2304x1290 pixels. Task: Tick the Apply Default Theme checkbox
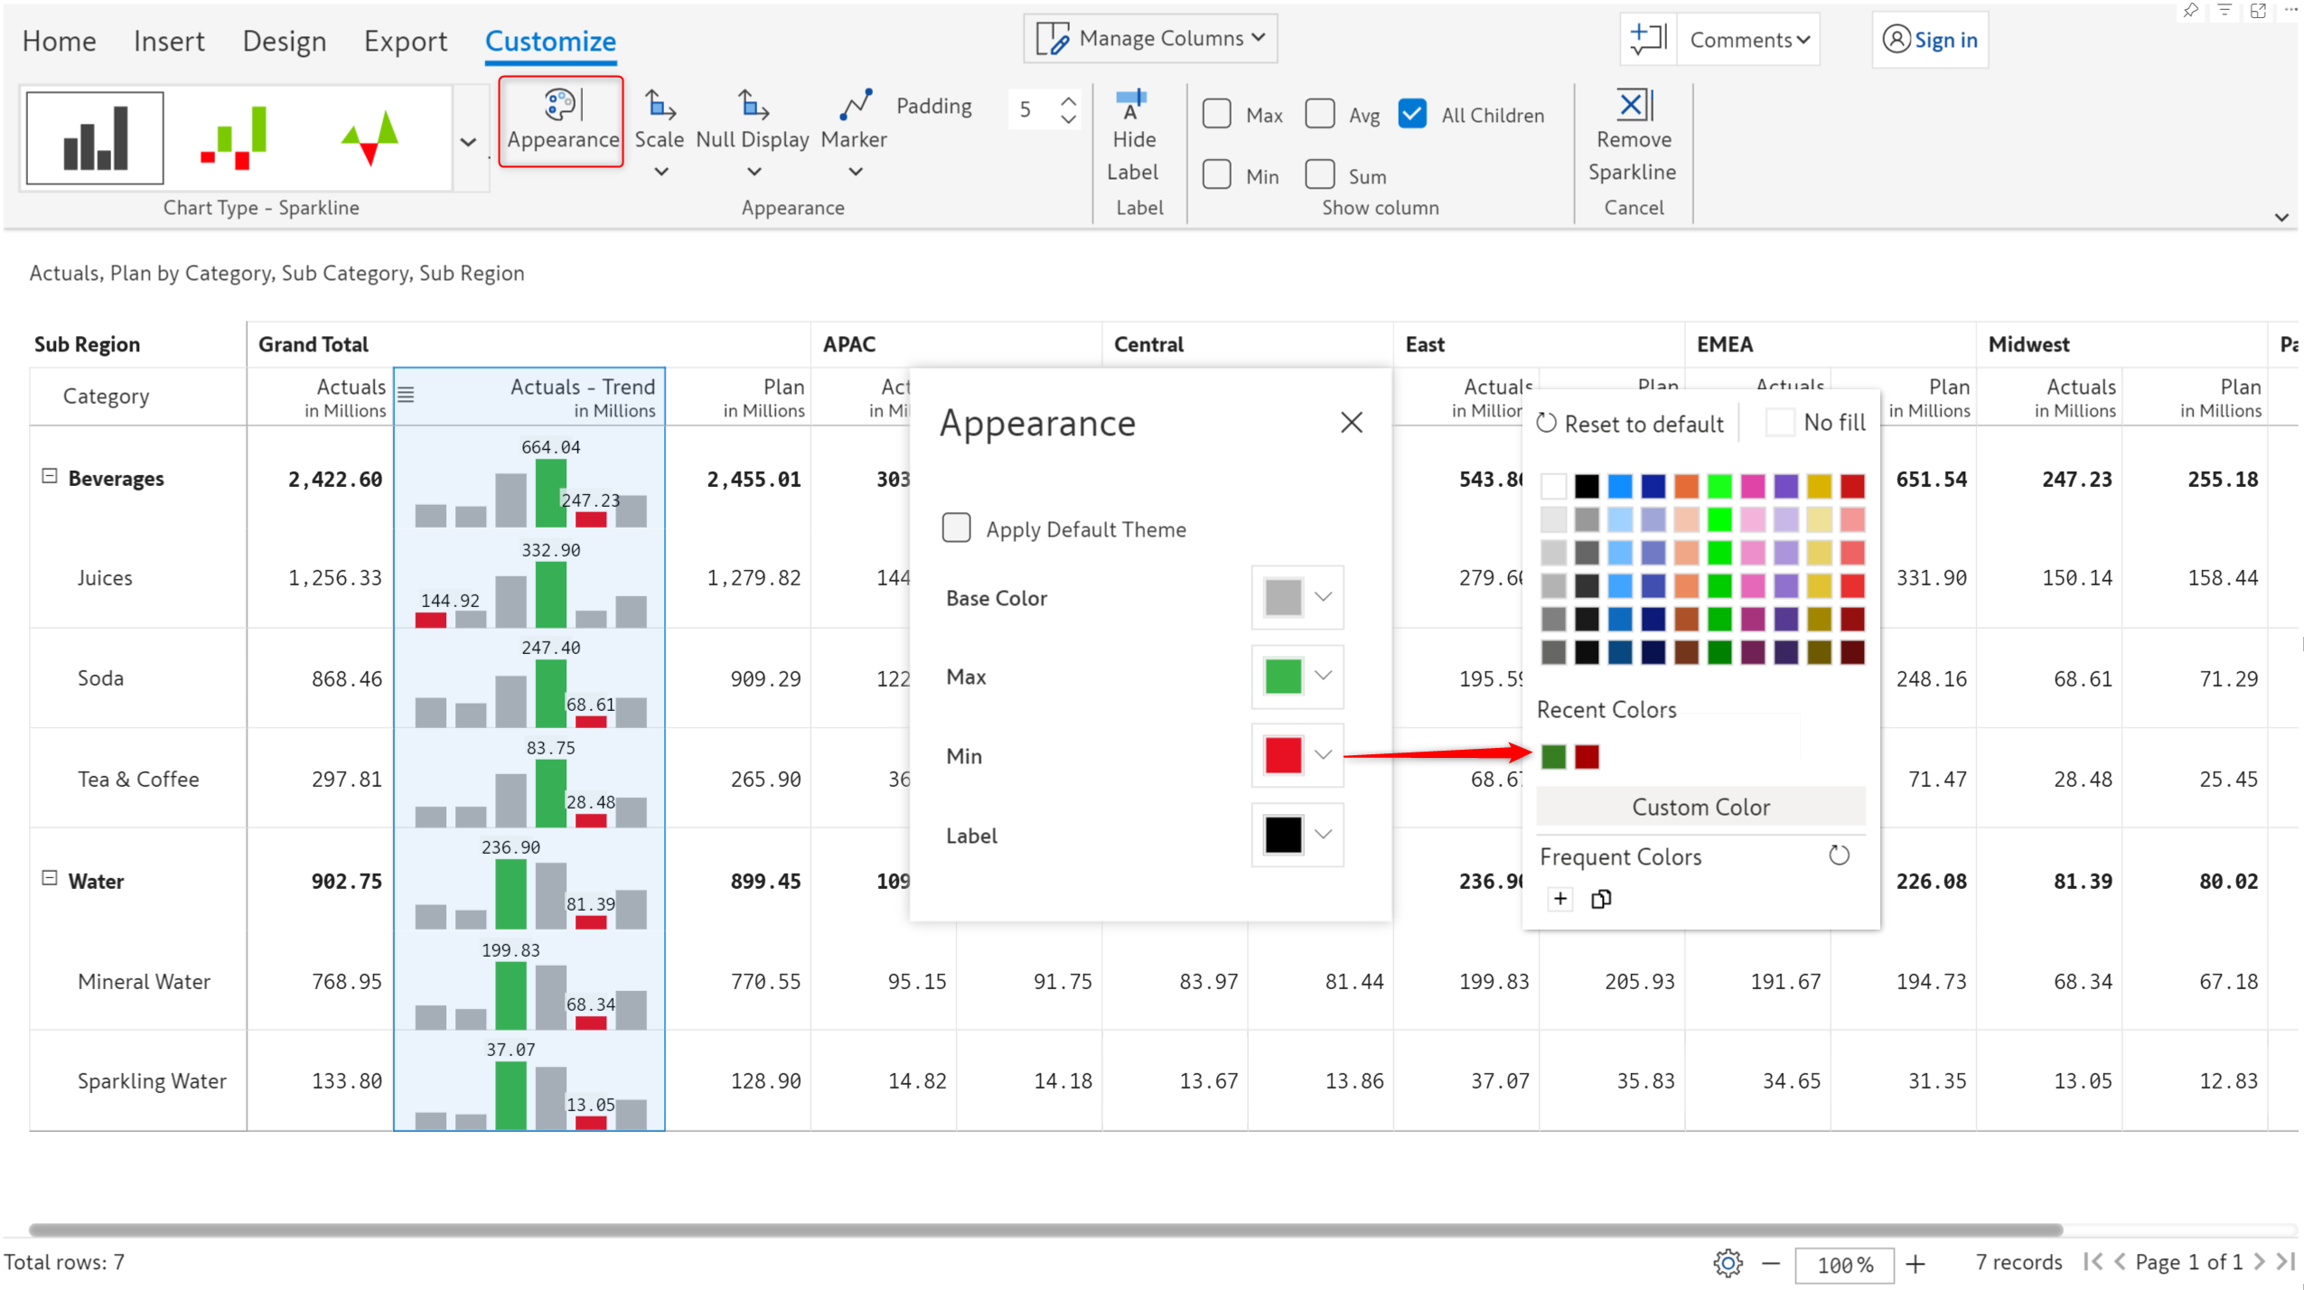tap(956, 528)
